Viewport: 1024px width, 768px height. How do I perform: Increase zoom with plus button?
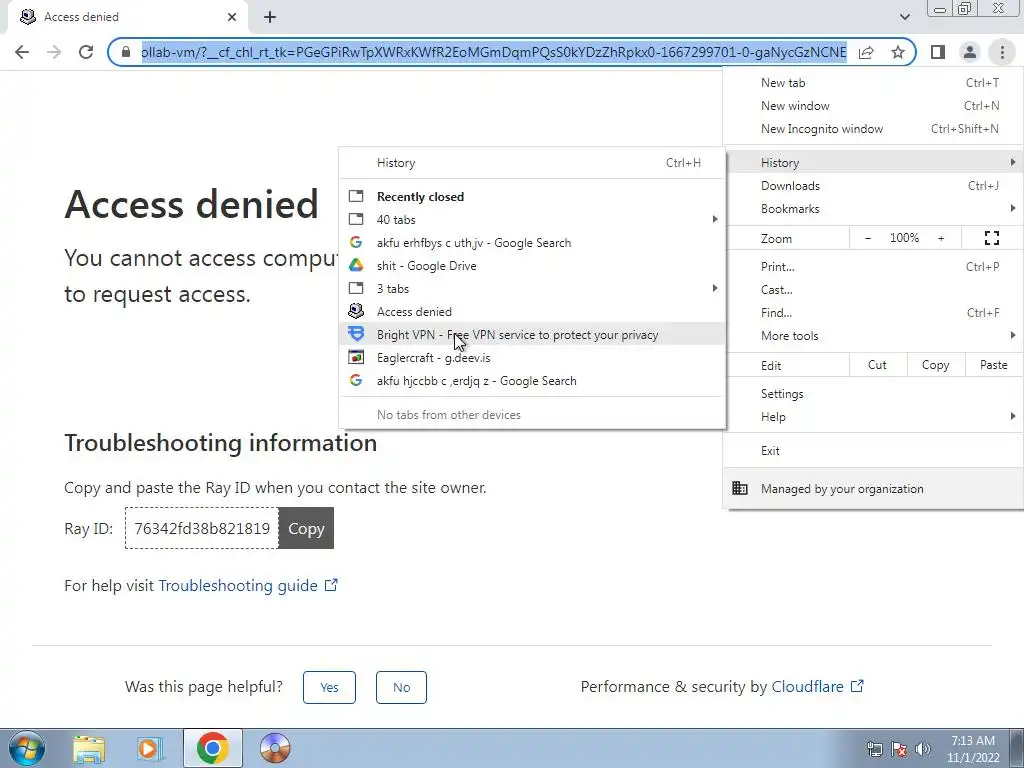tap(941, 238)
